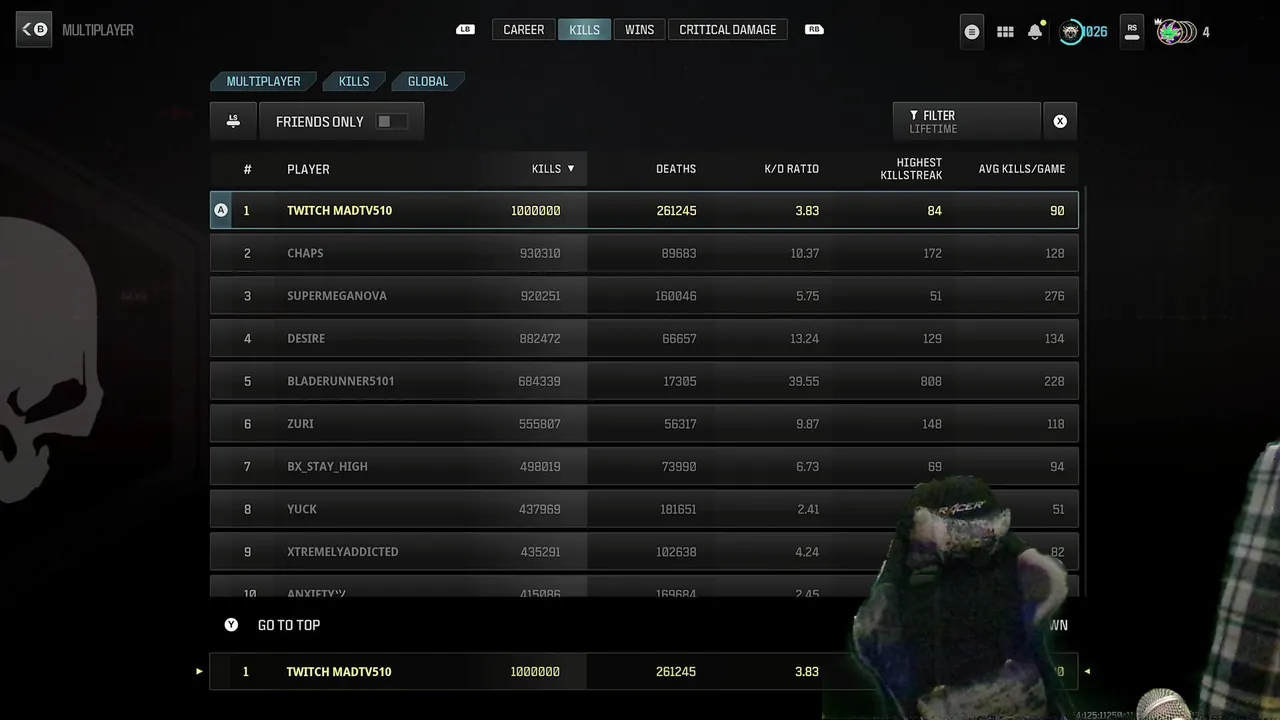The width and height of the screenshot is (1280, 720).
Task: Toggle the Friends Only switch
Action: pos(390,121)
